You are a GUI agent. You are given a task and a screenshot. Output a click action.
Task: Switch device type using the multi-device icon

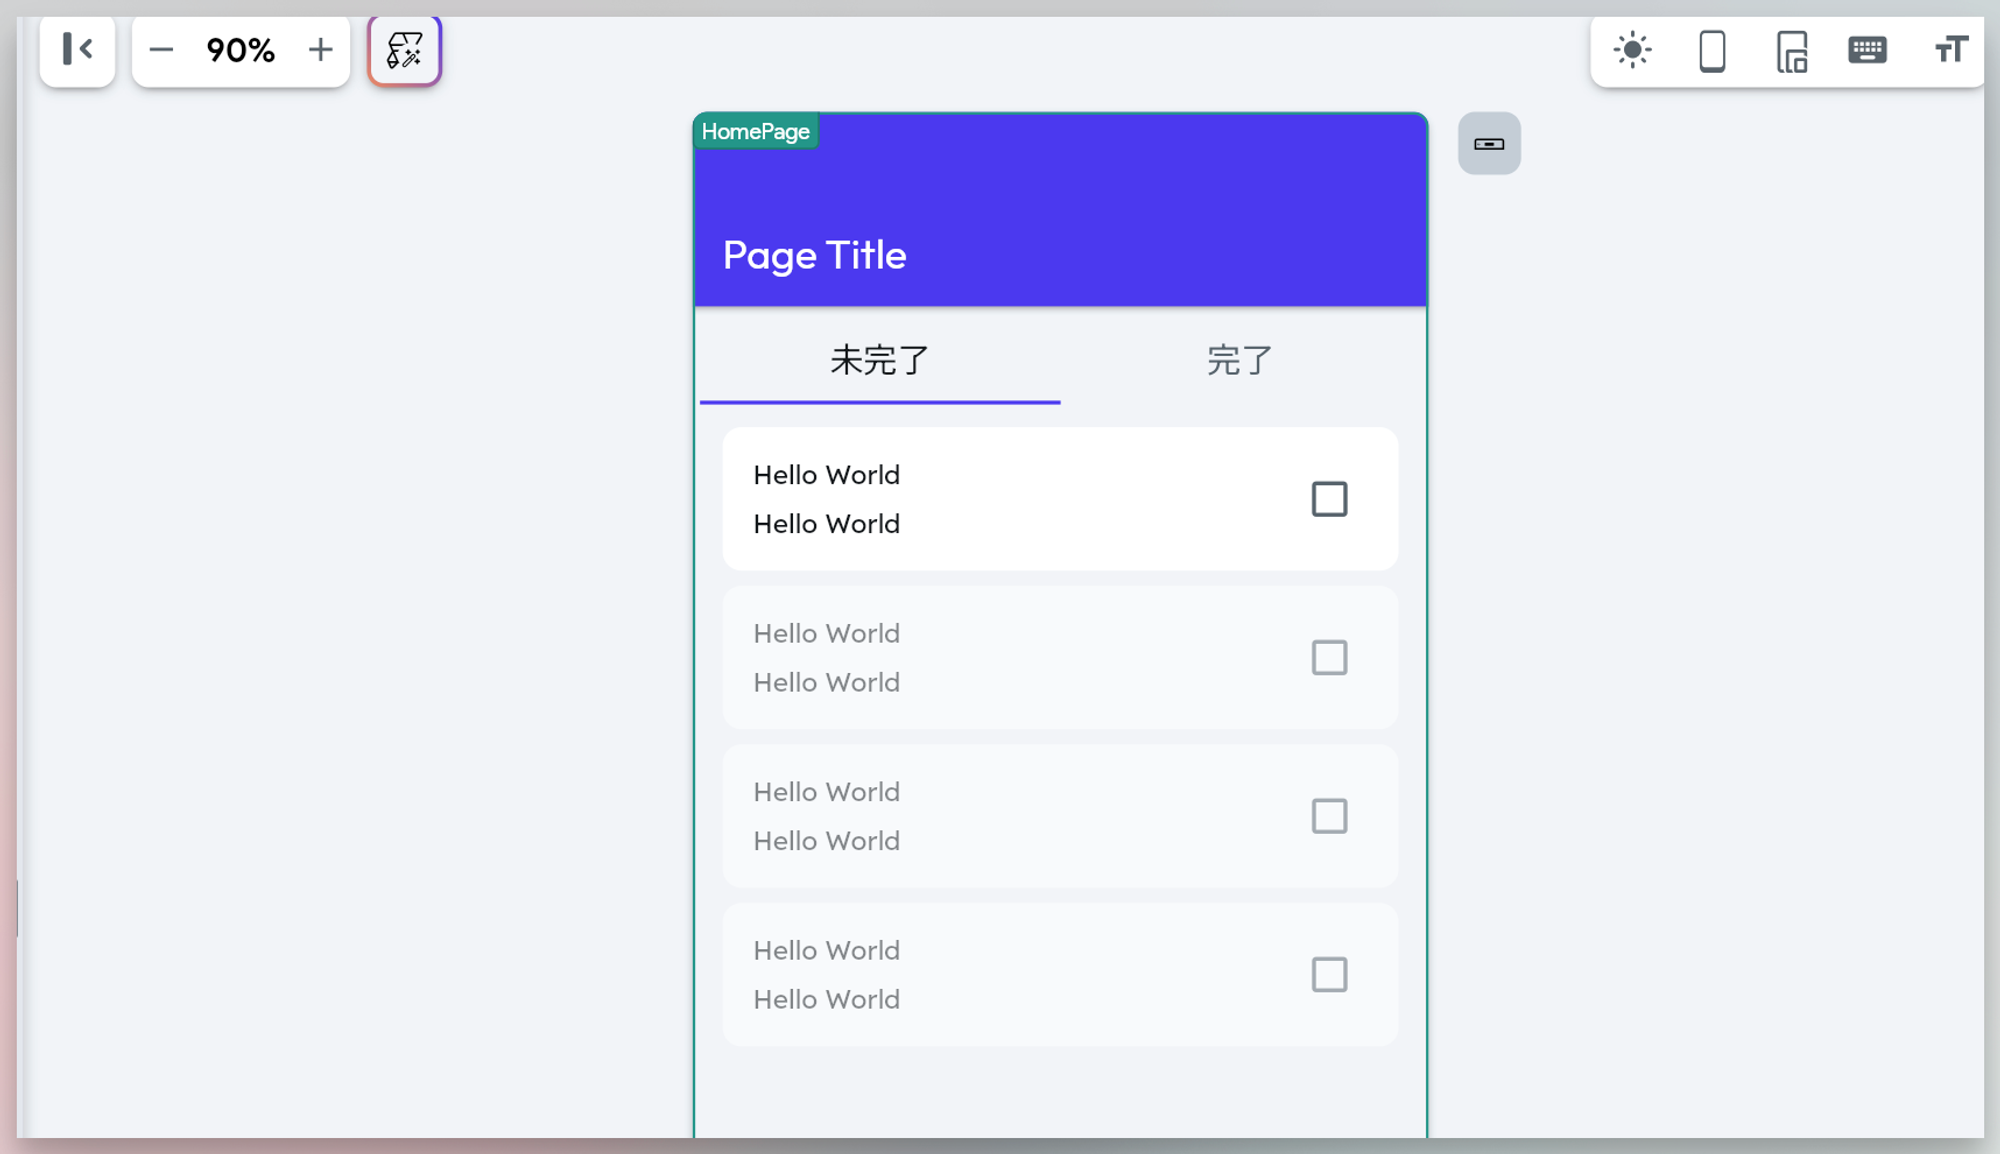[x=1790, y=50]
